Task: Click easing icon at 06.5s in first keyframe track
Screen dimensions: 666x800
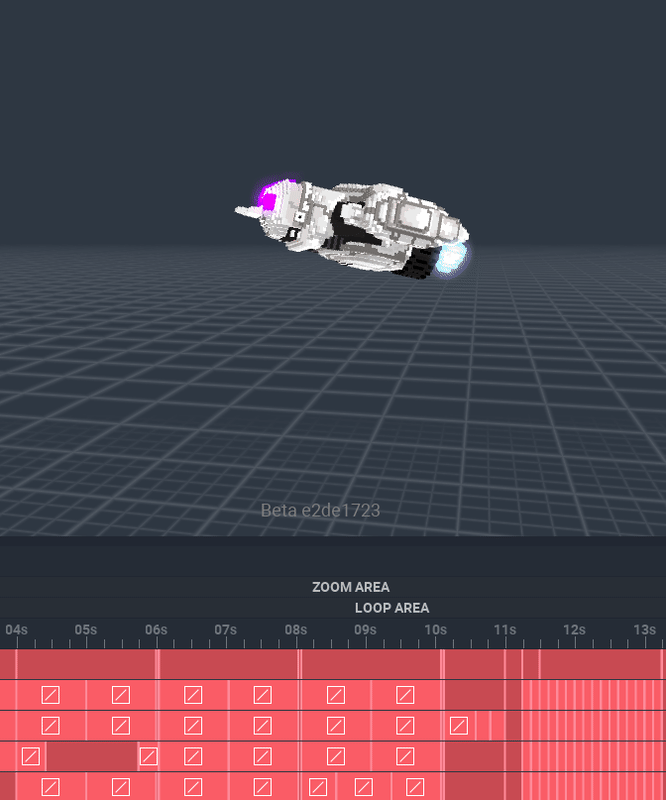Action: coord(193,695)
